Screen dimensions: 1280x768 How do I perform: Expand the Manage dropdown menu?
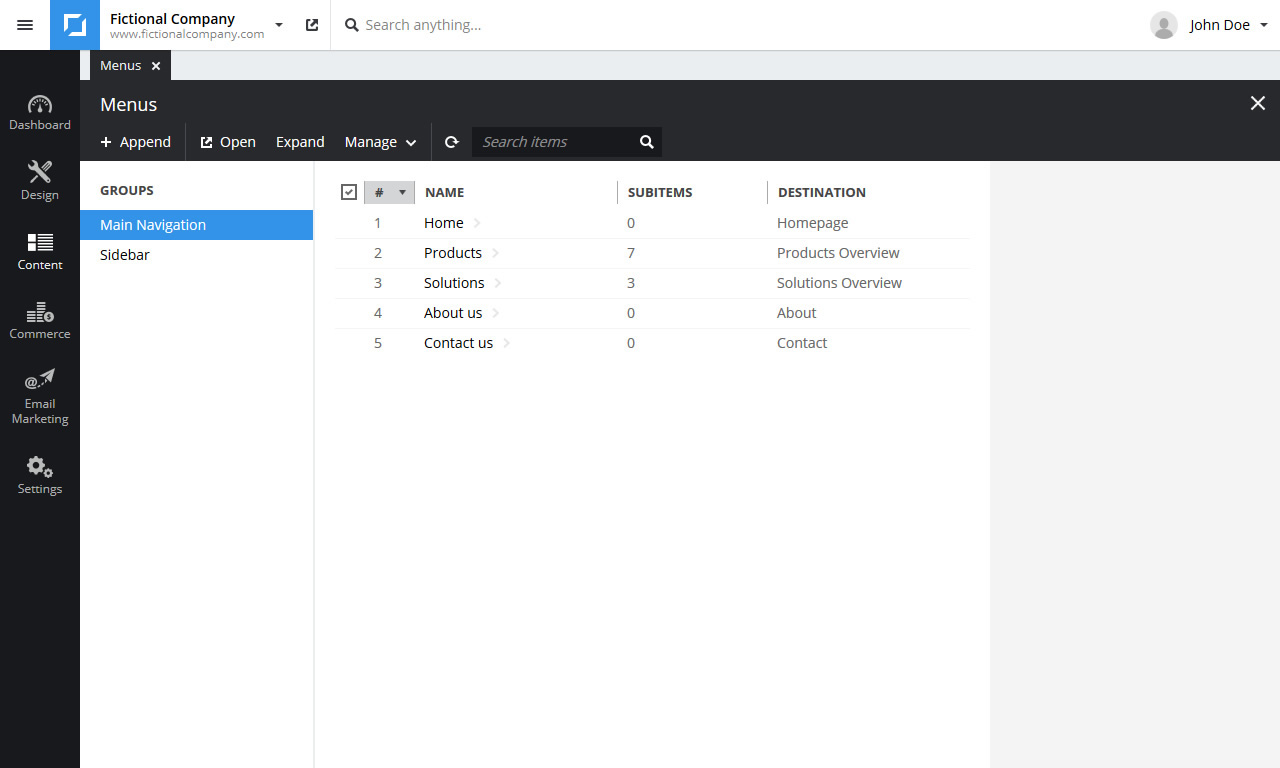380,142
